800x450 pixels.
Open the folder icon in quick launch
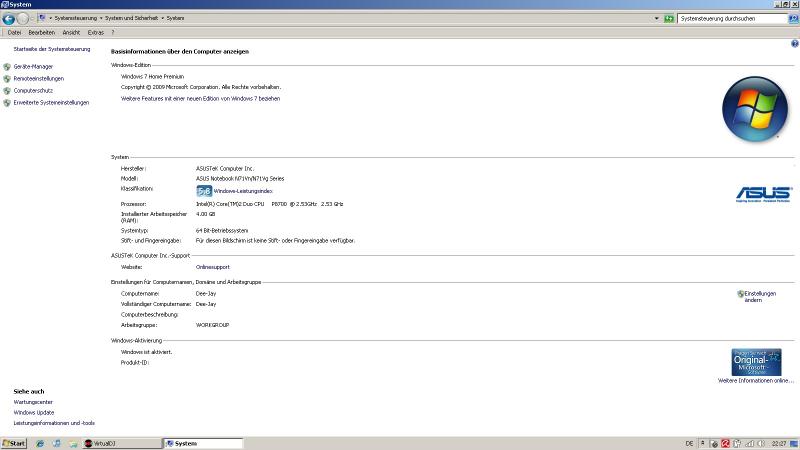coord(73,443)
